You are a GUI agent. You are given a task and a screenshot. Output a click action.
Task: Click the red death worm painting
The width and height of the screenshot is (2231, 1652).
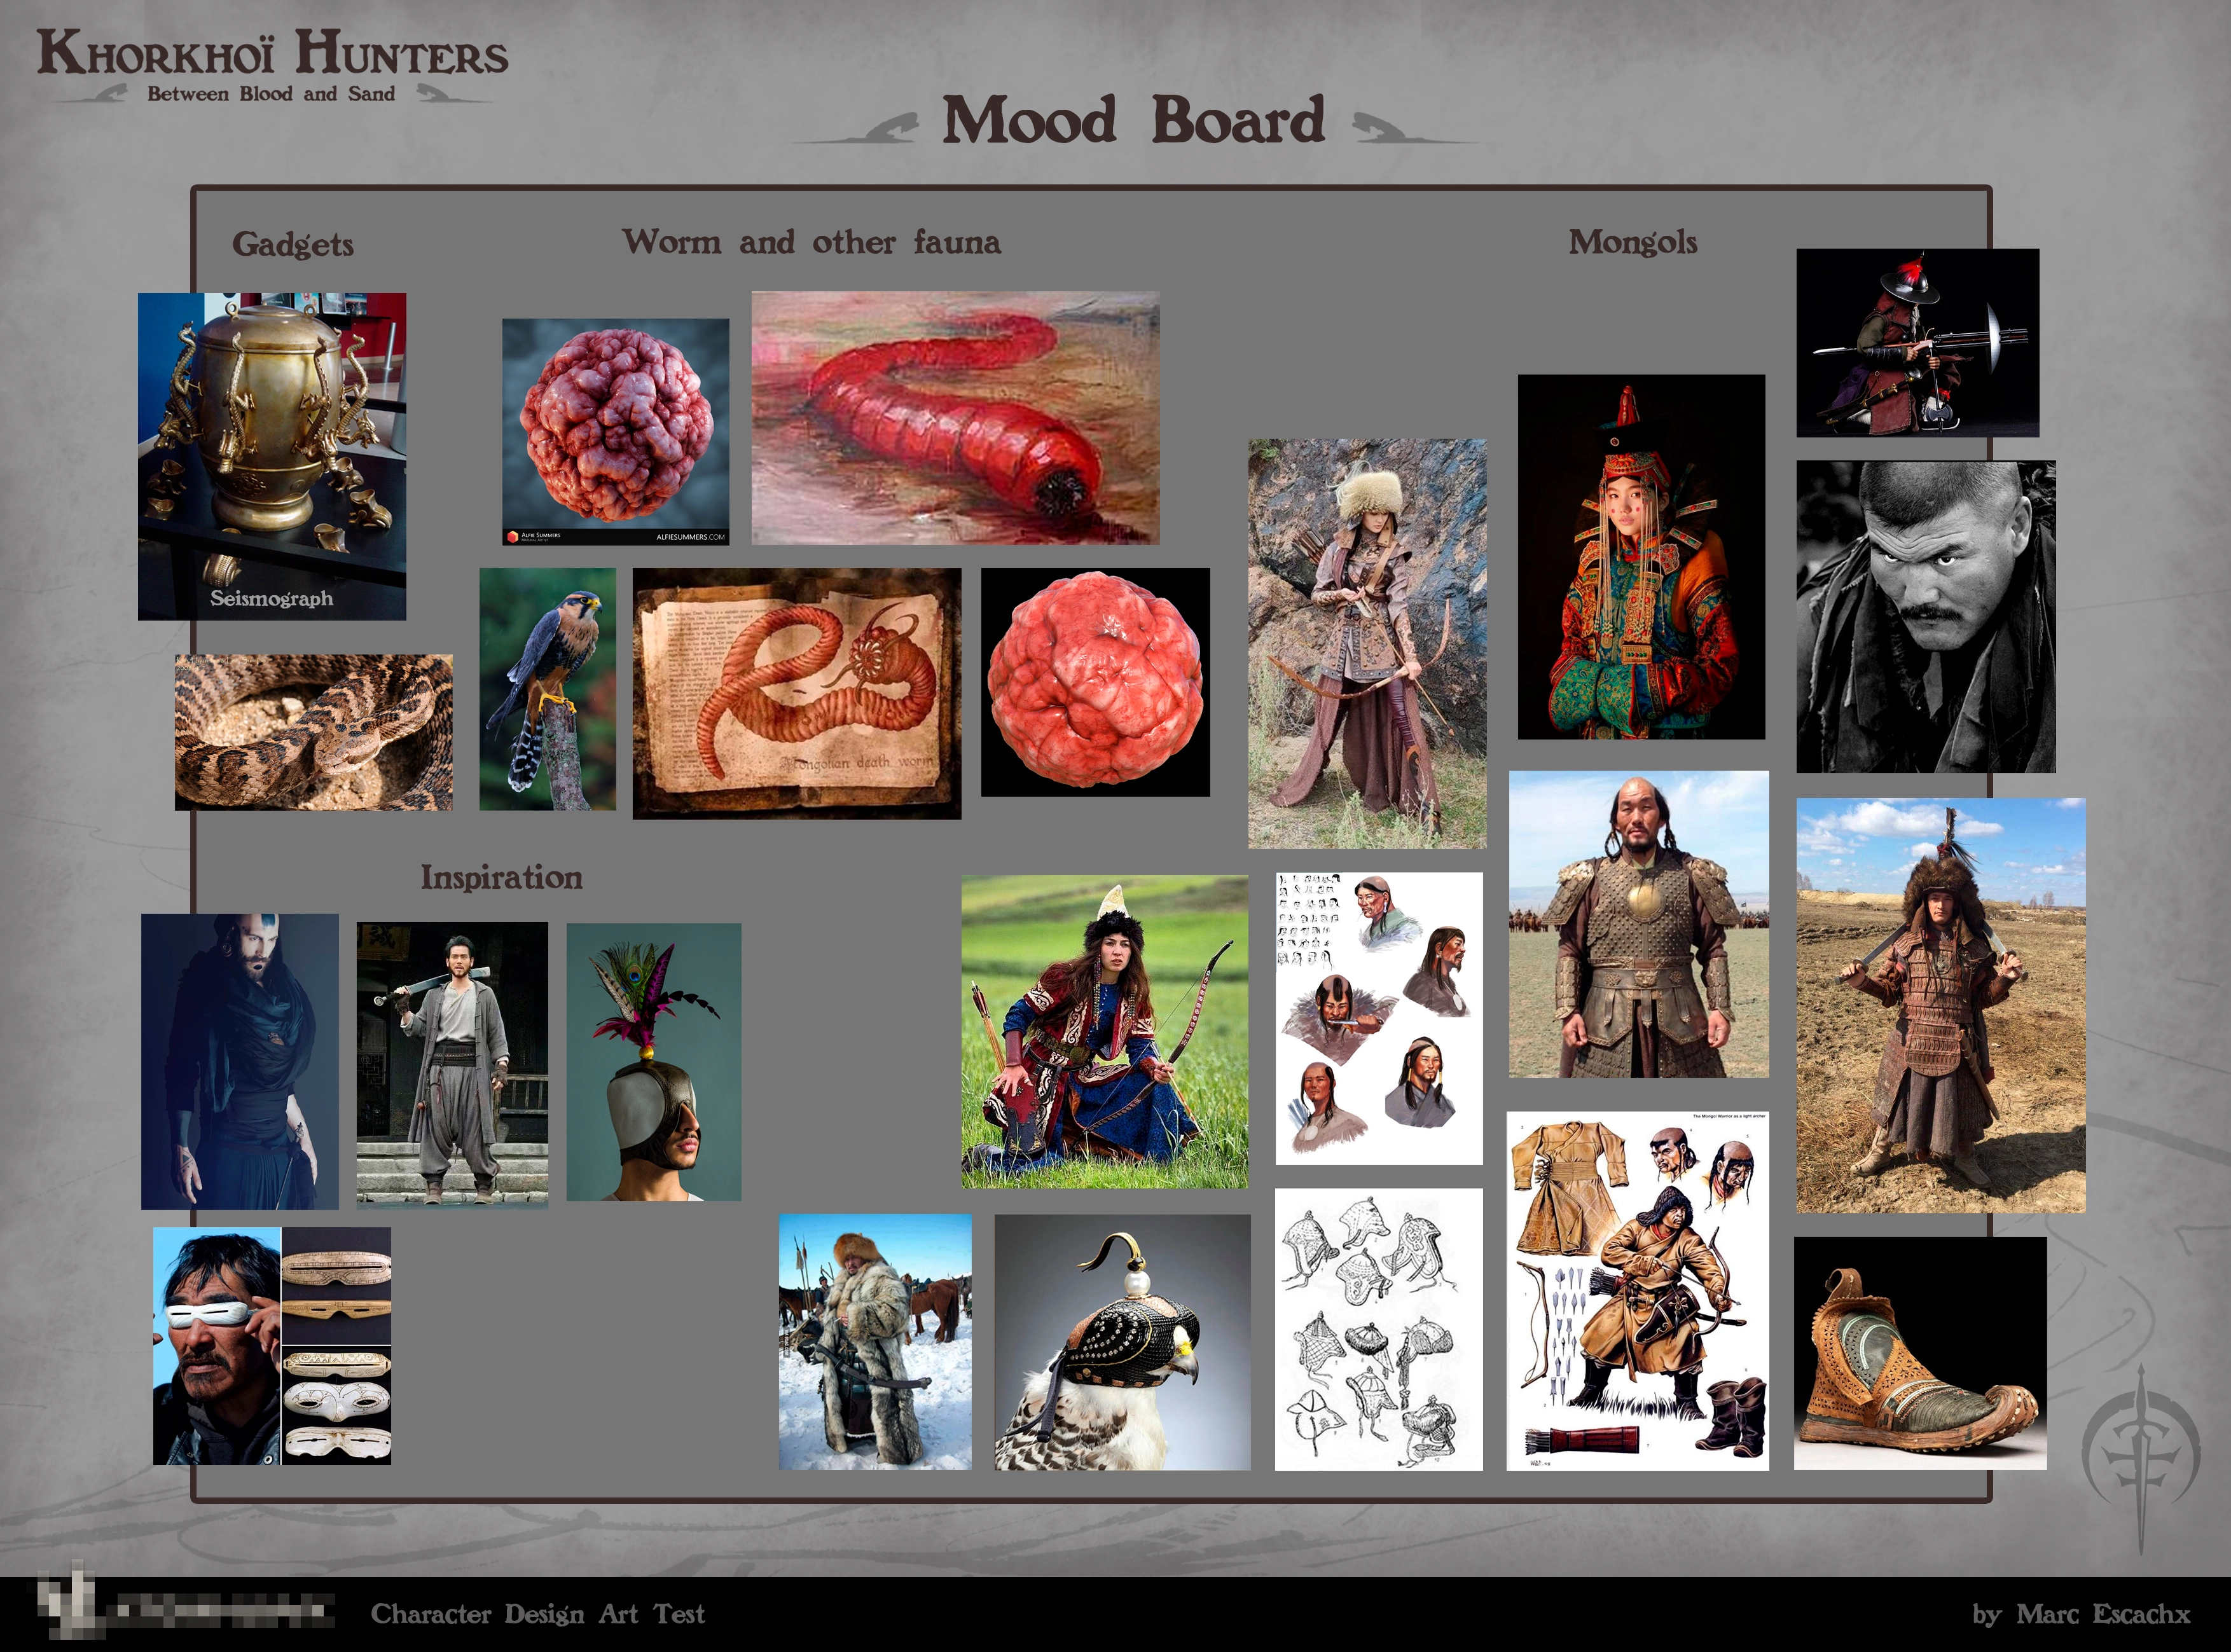[955, 418]
